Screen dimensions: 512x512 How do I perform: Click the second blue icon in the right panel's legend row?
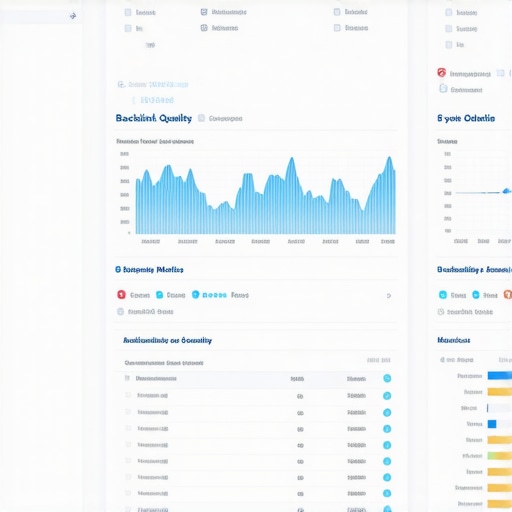point(476,295)
